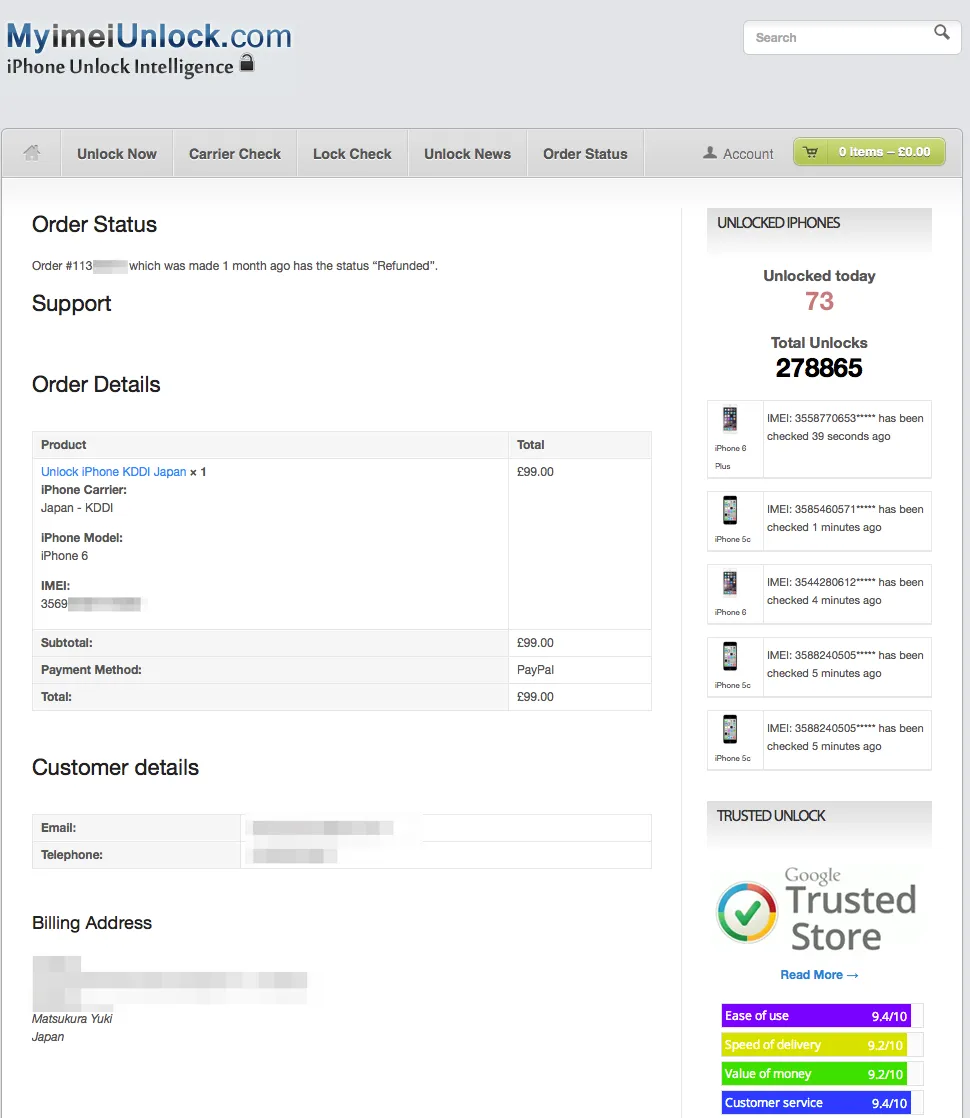Screen dimensions: 970x1118
Task: Click the iPhone 6 thumbnail in sidebar
Action: click(x=730, y=584)
